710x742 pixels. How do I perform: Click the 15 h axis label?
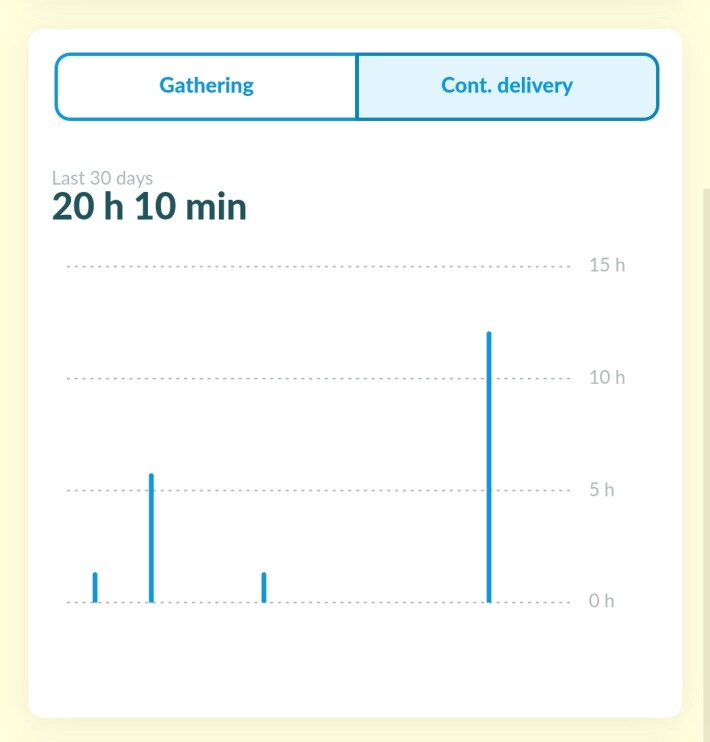[606, 266]
